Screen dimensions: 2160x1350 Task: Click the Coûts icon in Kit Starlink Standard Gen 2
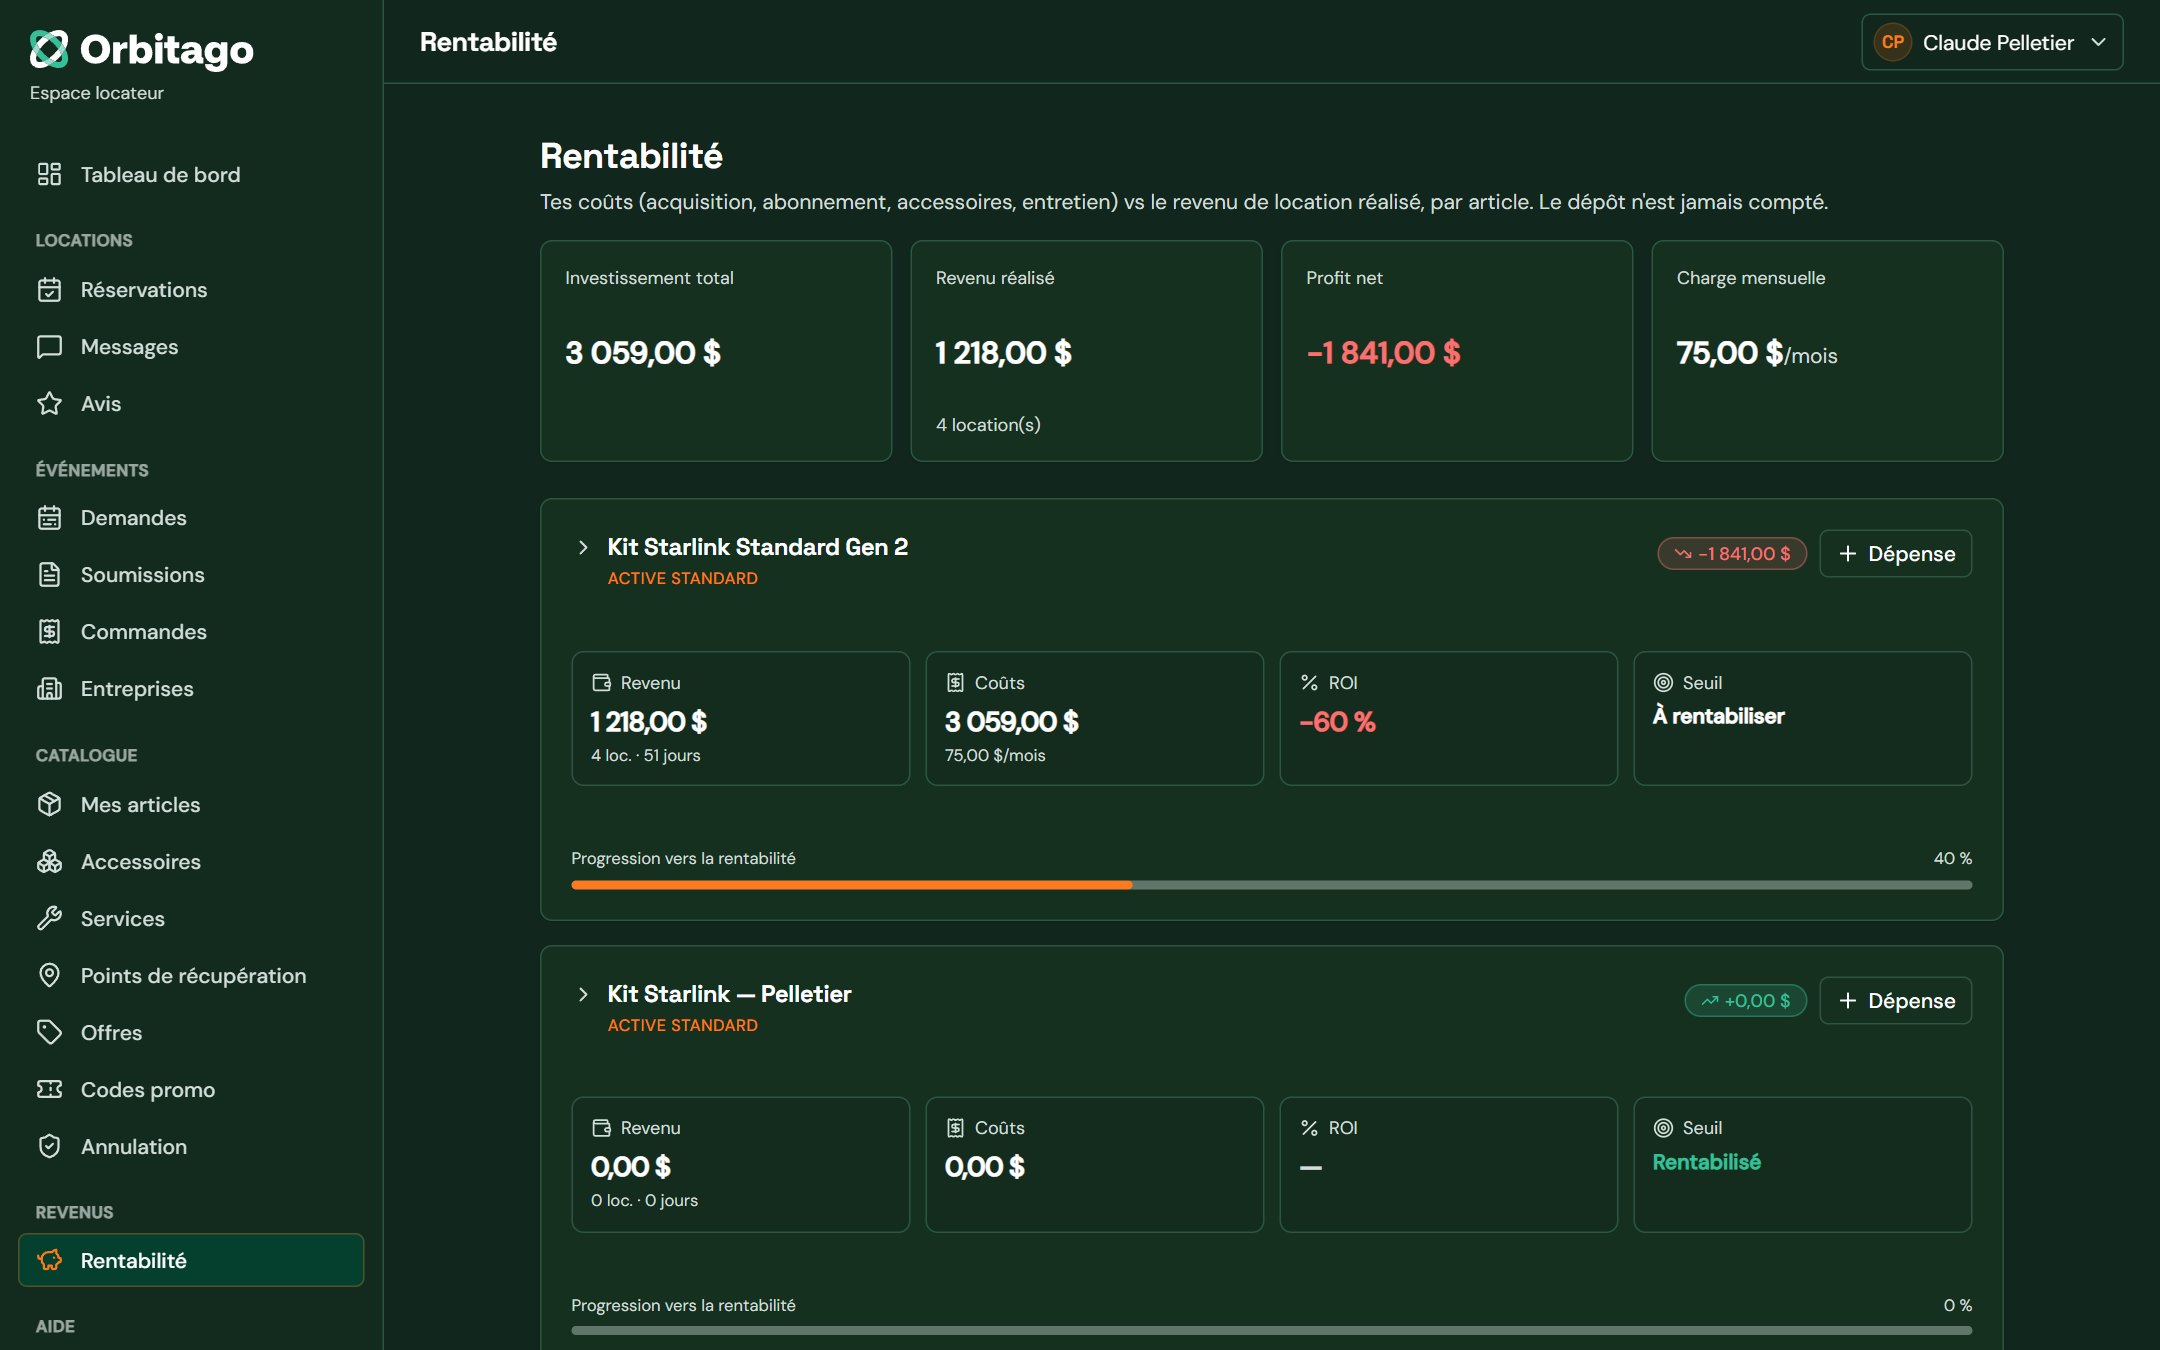click(955, 683)
